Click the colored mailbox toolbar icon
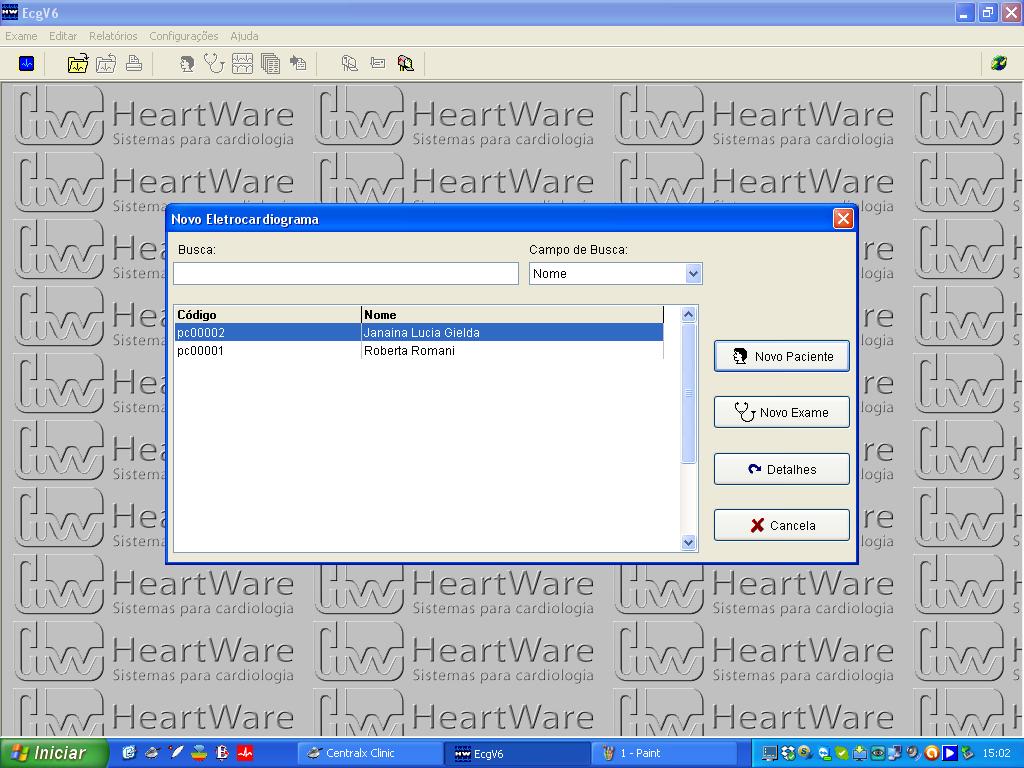Viewport: 1024px width, 768px height. pyautogui.click(x=406, y=63)
